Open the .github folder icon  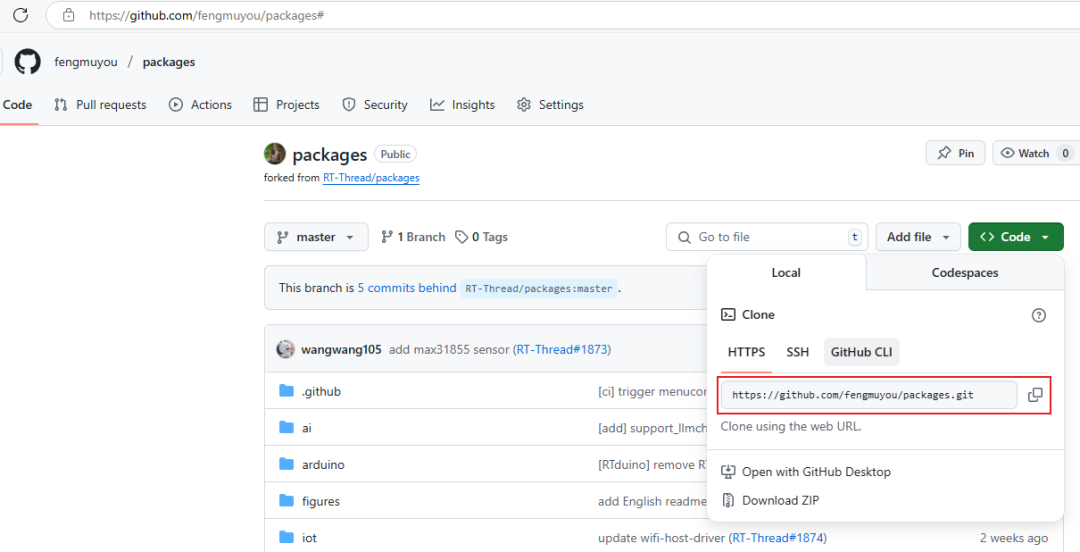287,391
